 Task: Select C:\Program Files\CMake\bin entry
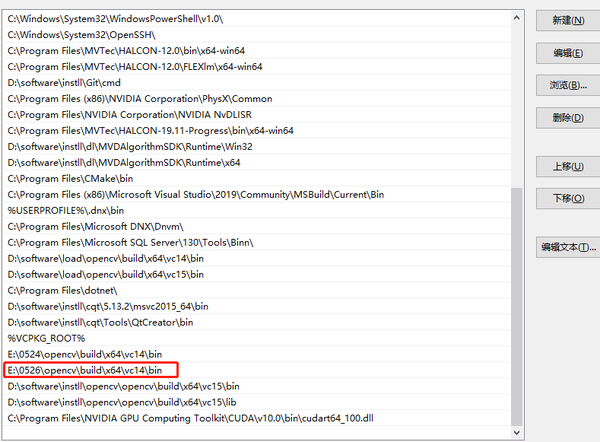[x=257, y=179]
